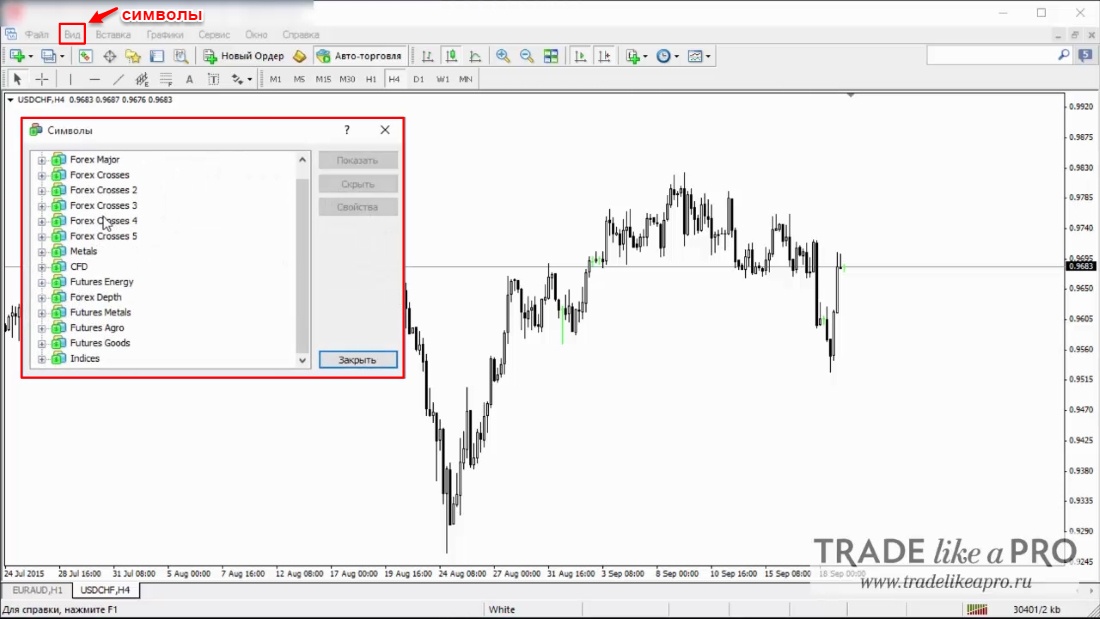Select the Futures Goods row

point(100,343)
